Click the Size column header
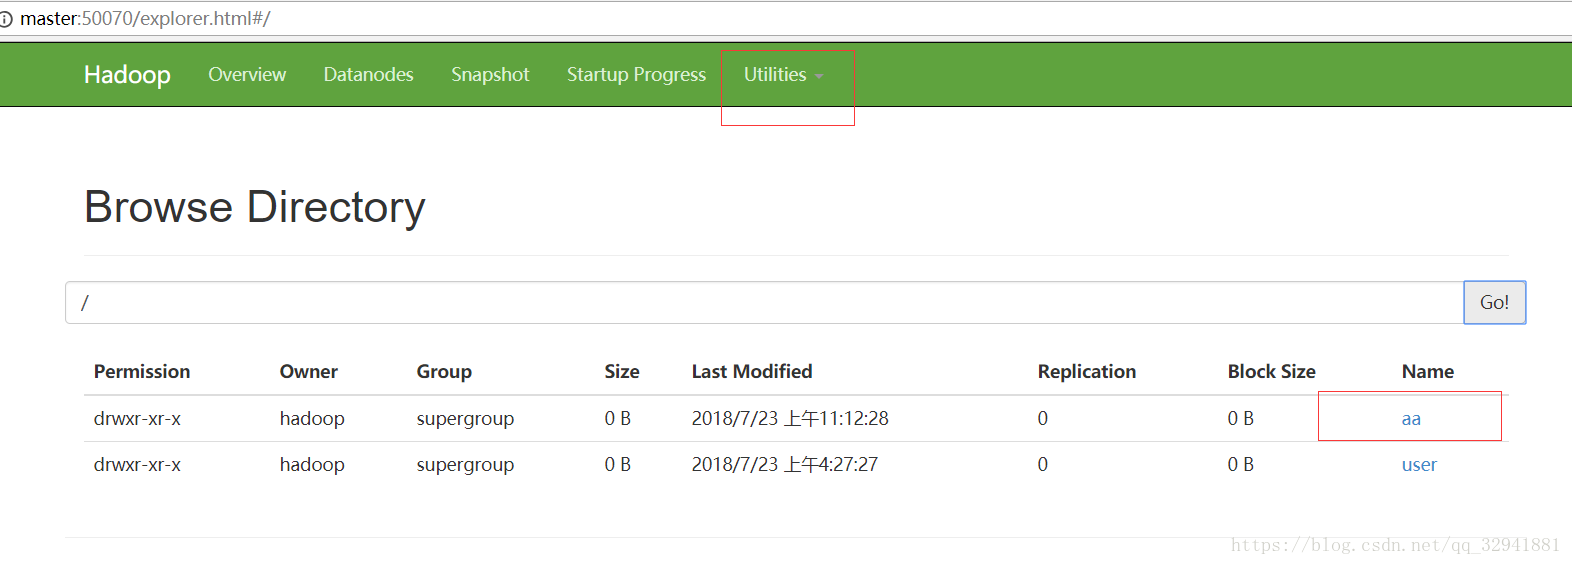This screenshot has width=1572, height=565. click(x=622, y=372)
